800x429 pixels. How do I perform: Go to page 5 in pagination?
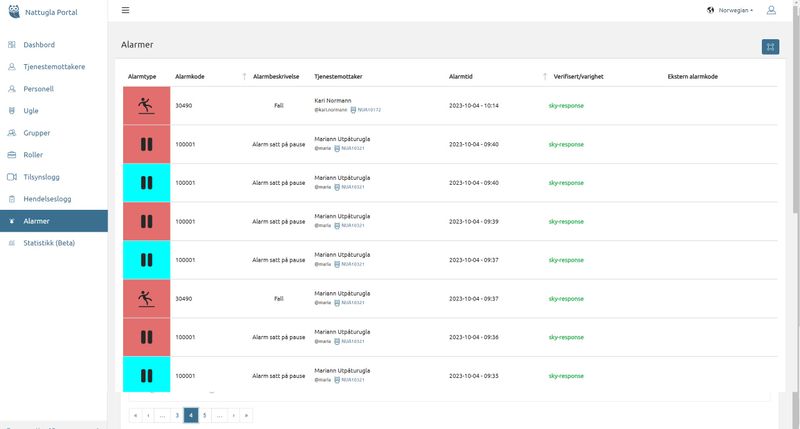coord(205,414)
